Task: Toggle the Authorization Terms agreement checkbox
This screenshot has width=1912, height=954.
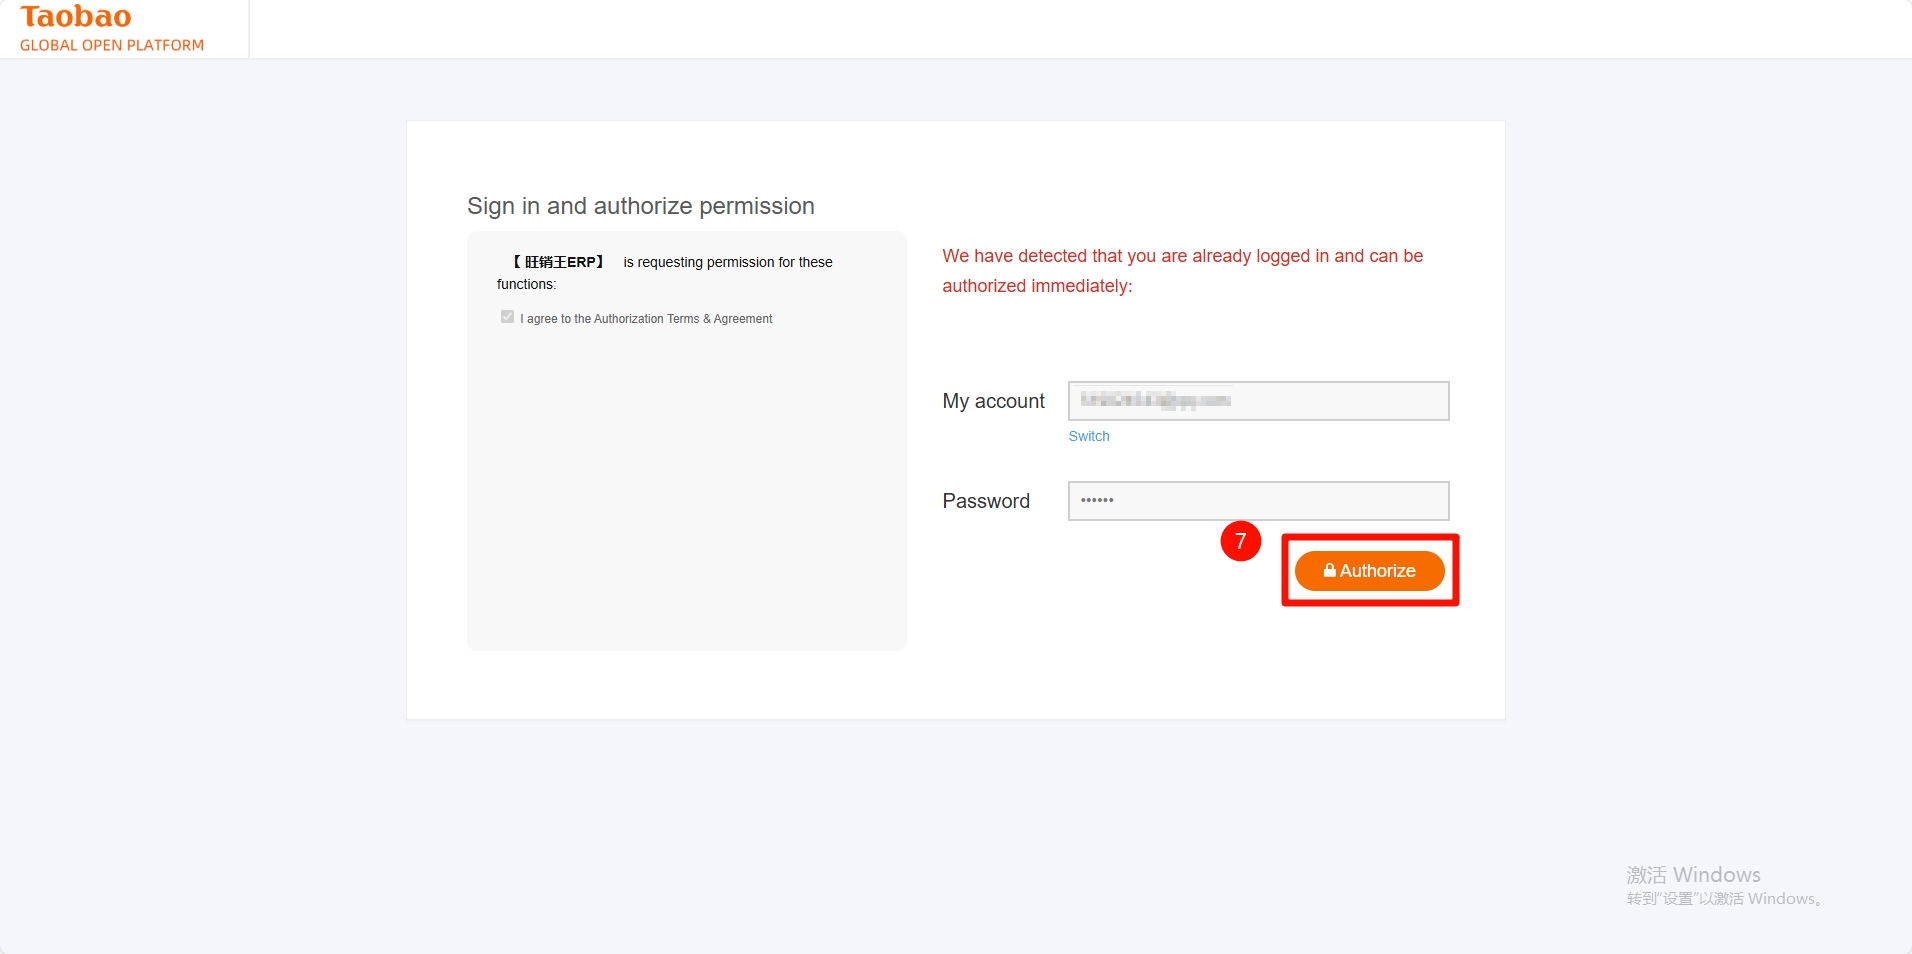Action: tap(507, 317)
